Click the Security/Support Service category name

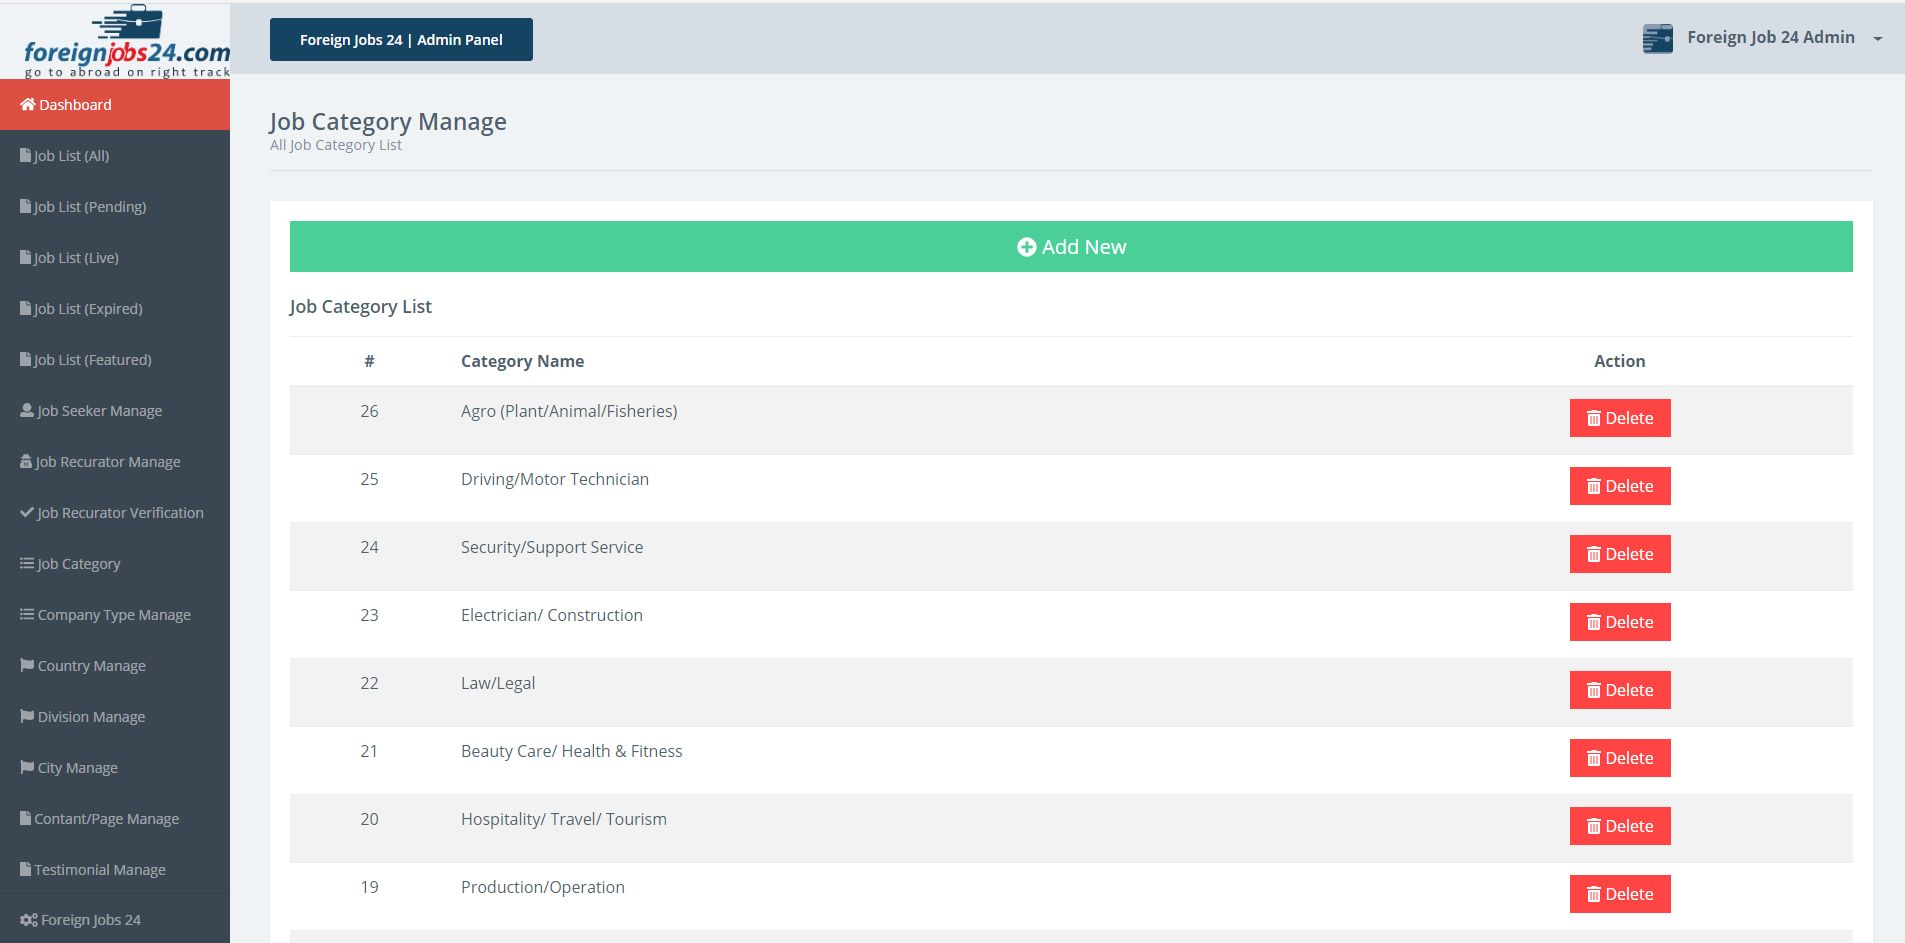tap(552, 547)
